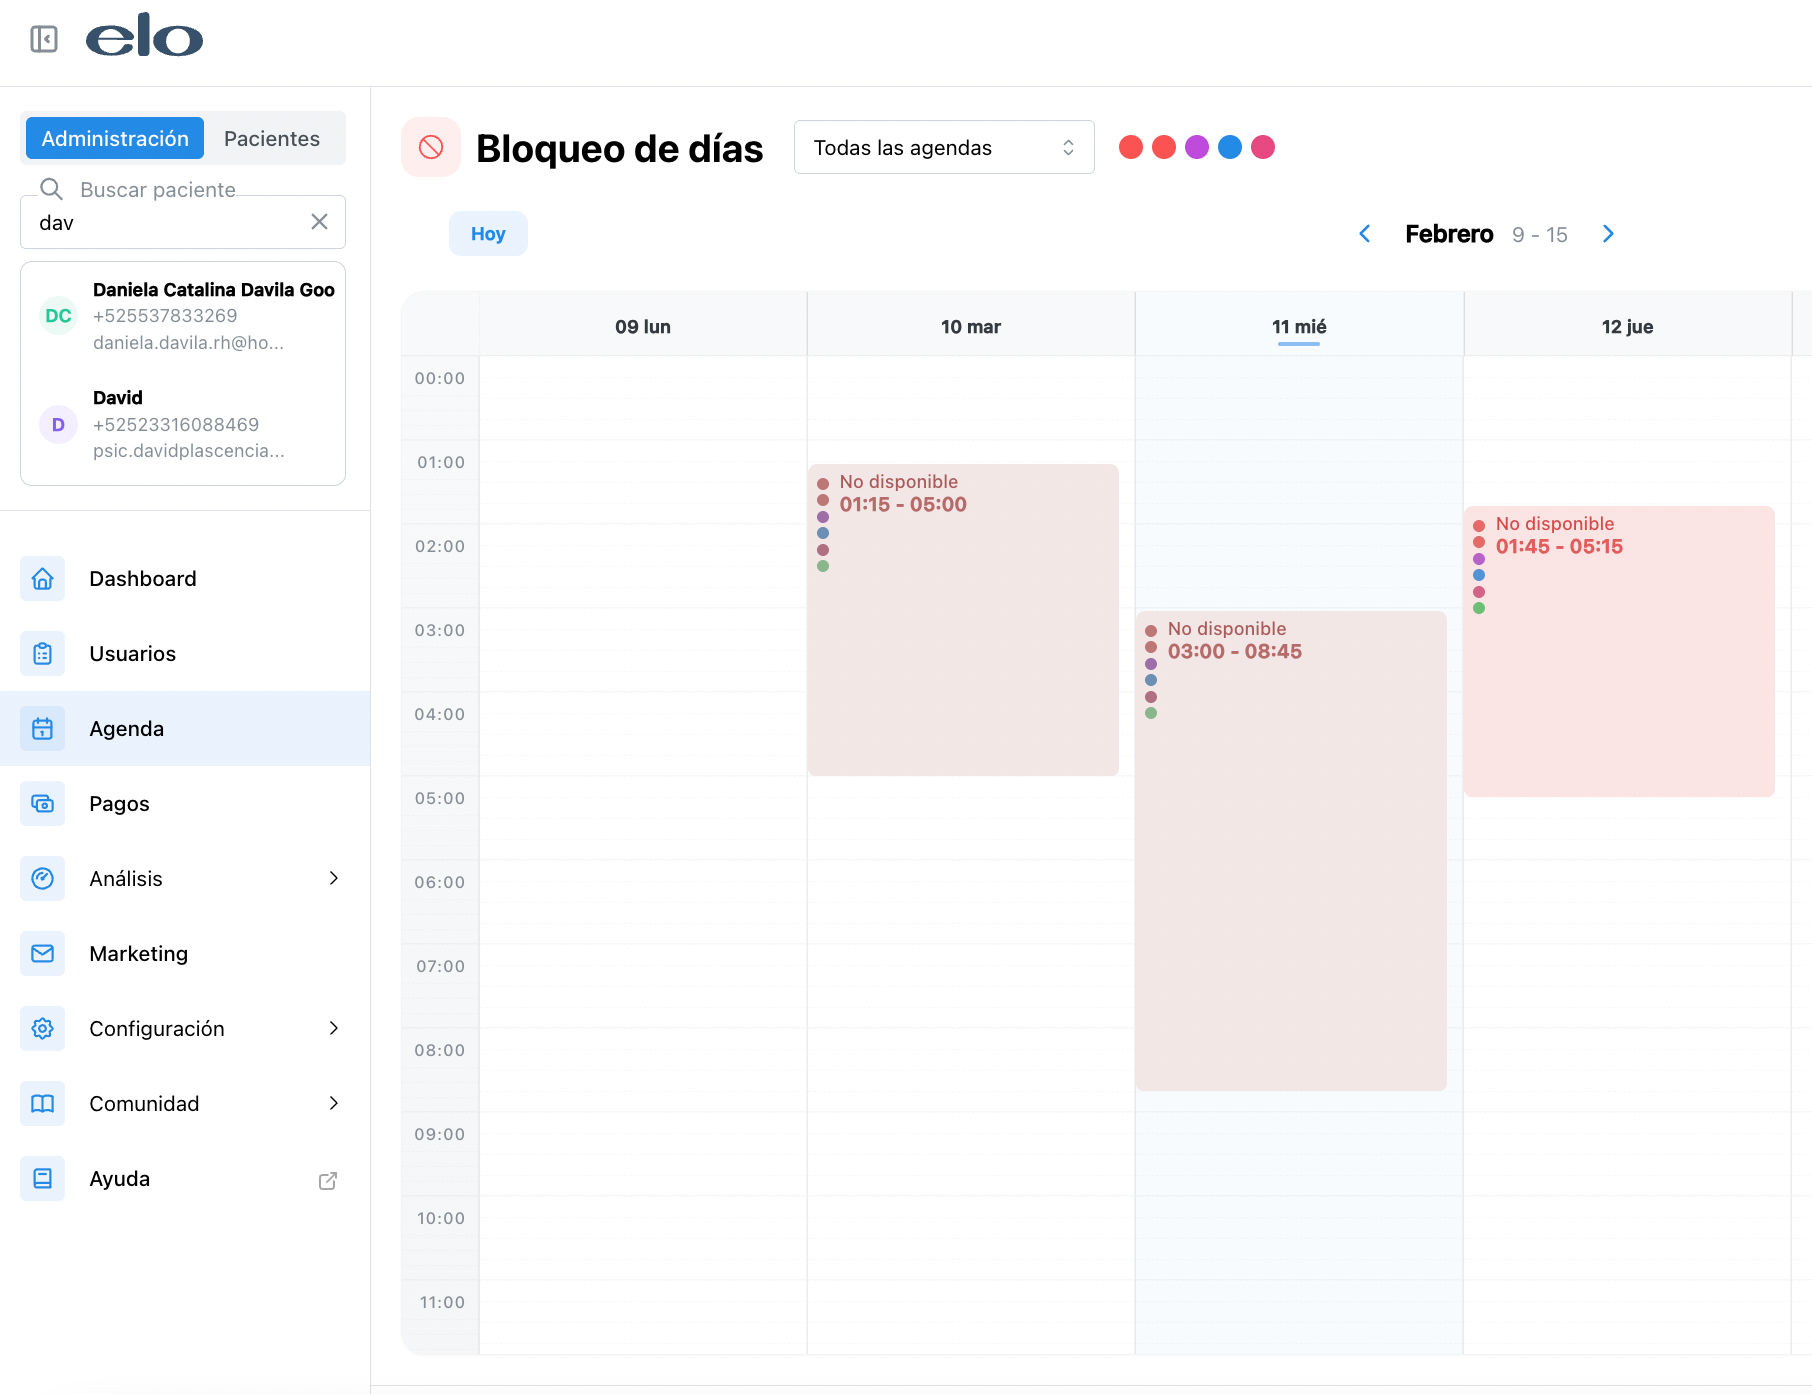This screenshot has height=1394, width=1812.
Task: Go to previous week with left chevron
Action: click(x=1364, y=234)
